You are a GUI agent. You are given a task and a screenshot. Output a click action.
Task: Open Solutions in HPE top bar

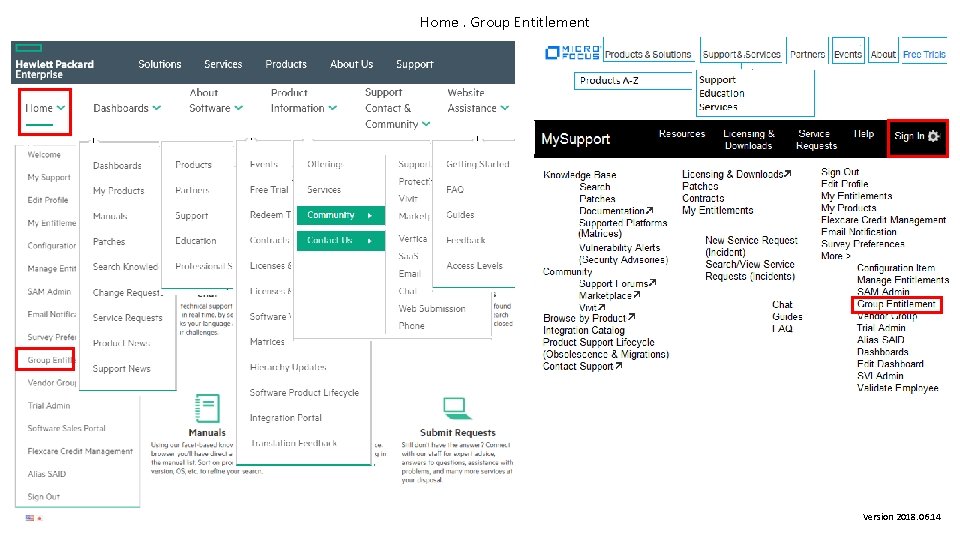pos(160,64)
